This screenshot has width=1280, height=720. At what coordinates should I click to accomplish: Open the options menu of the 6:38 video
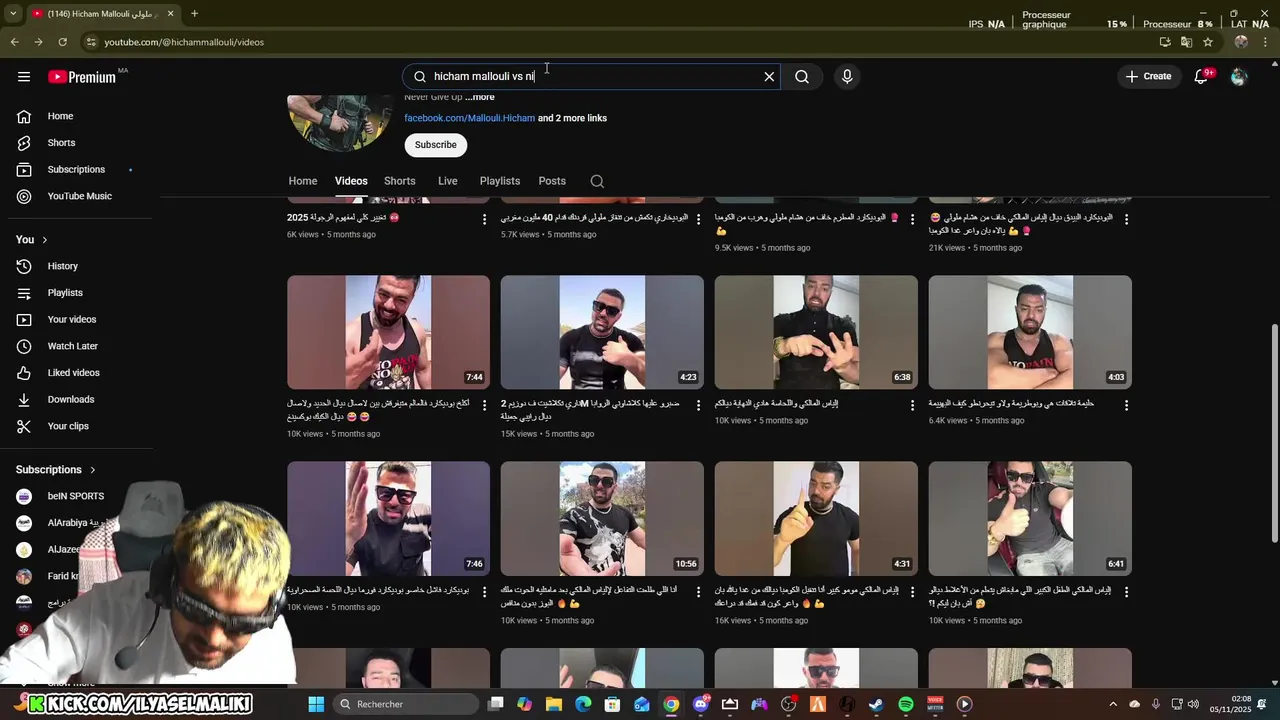912,405
